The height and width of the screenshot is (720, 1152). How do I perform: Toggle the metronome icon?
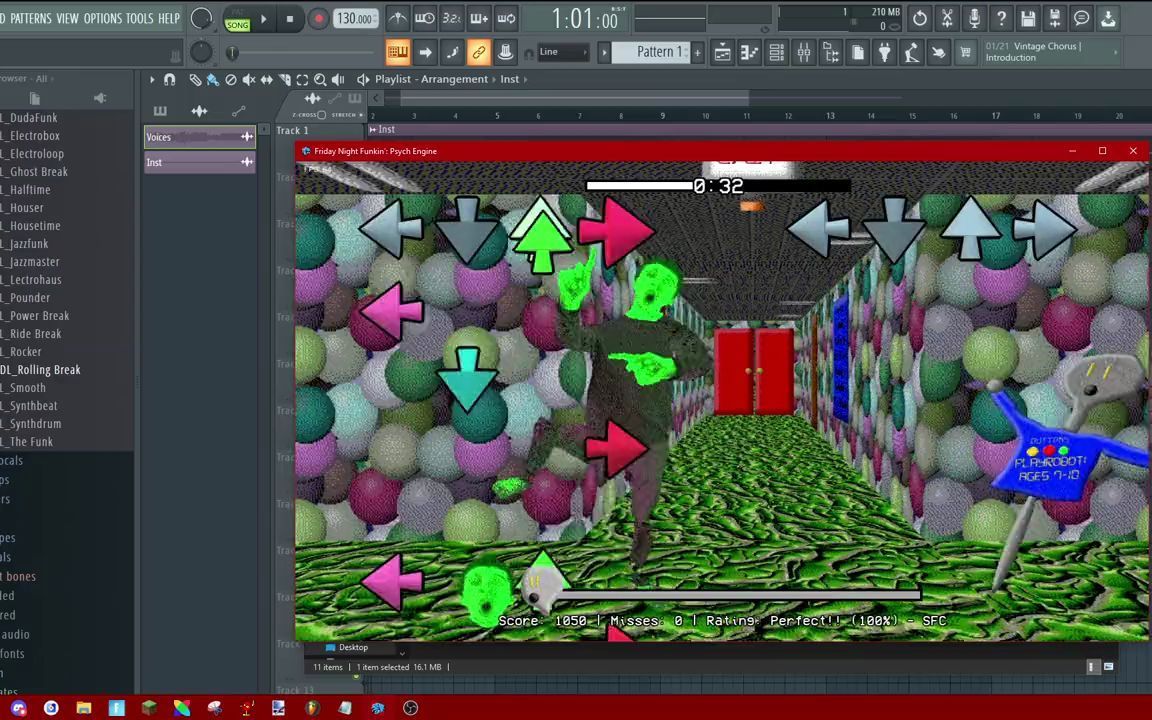coord(397,18)
